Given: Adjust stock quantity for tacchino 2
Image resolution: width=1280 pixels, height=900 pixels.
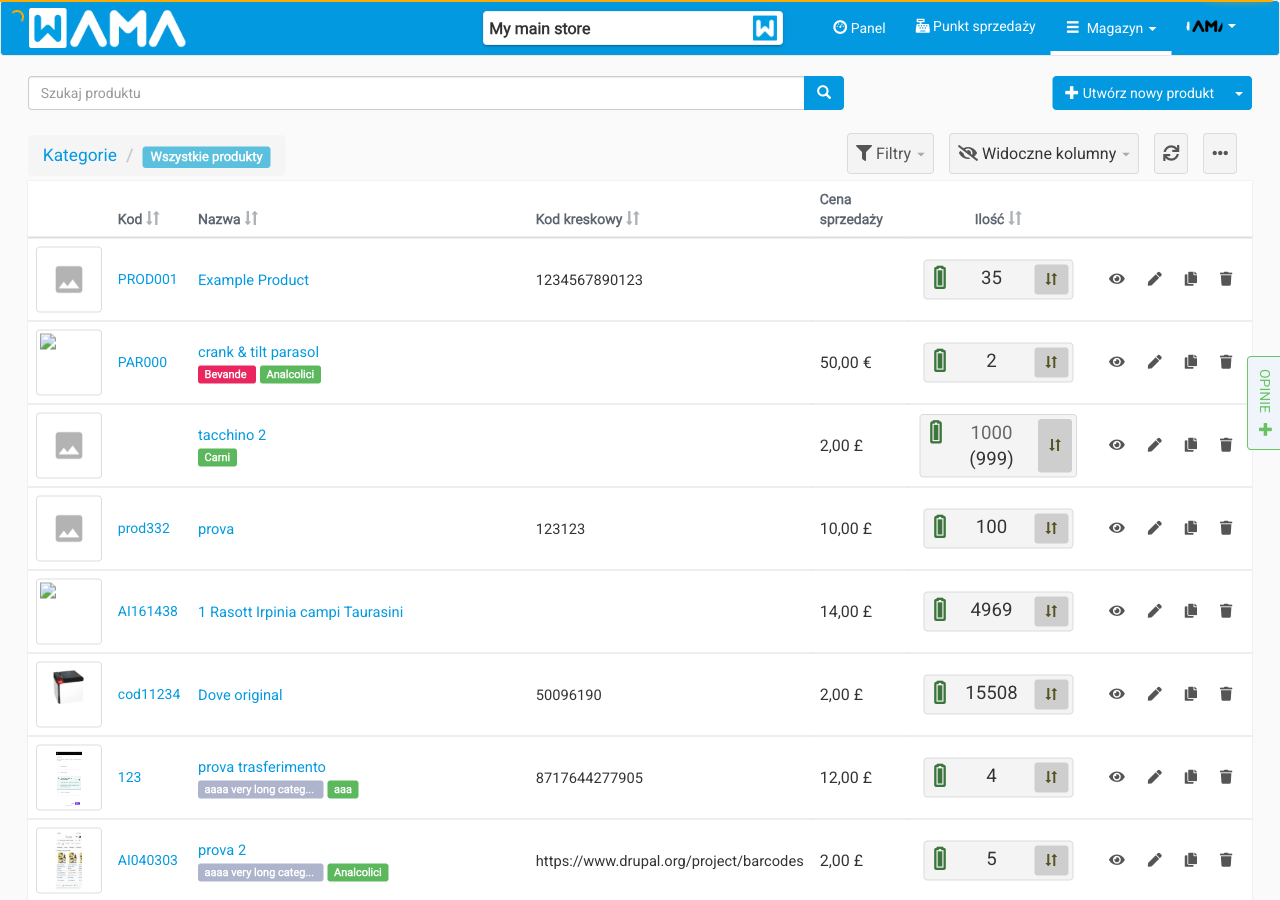Looking at the screenshot, I should coord(1054,446).
